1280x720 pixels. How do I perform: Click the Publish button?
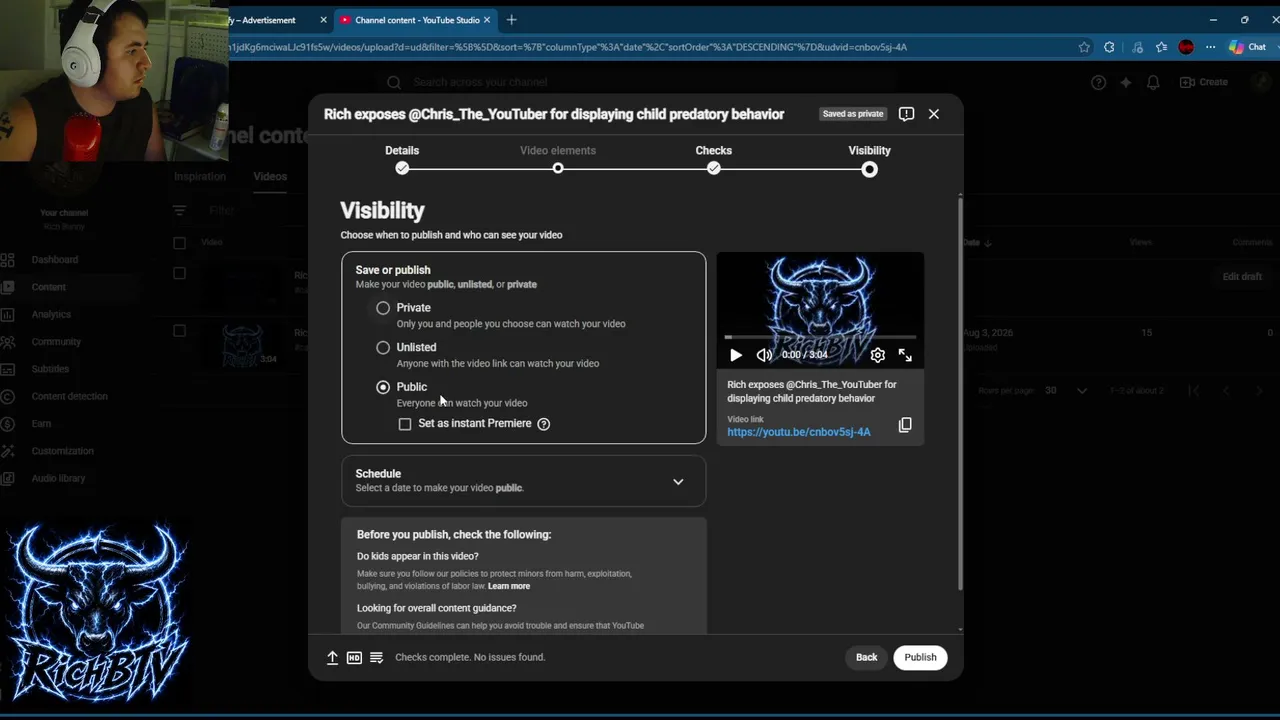click(x=920, y=657)
